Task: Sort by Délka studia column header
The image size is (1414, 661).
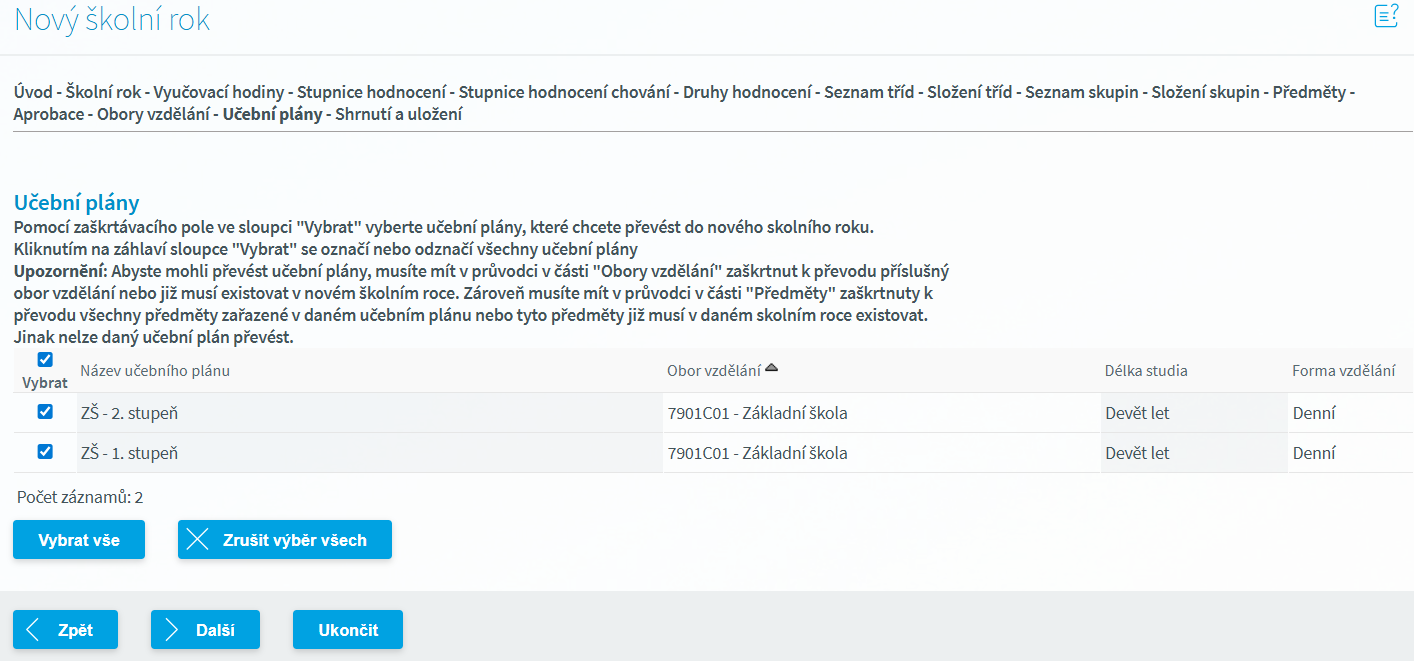Action: pos(1146,371)
